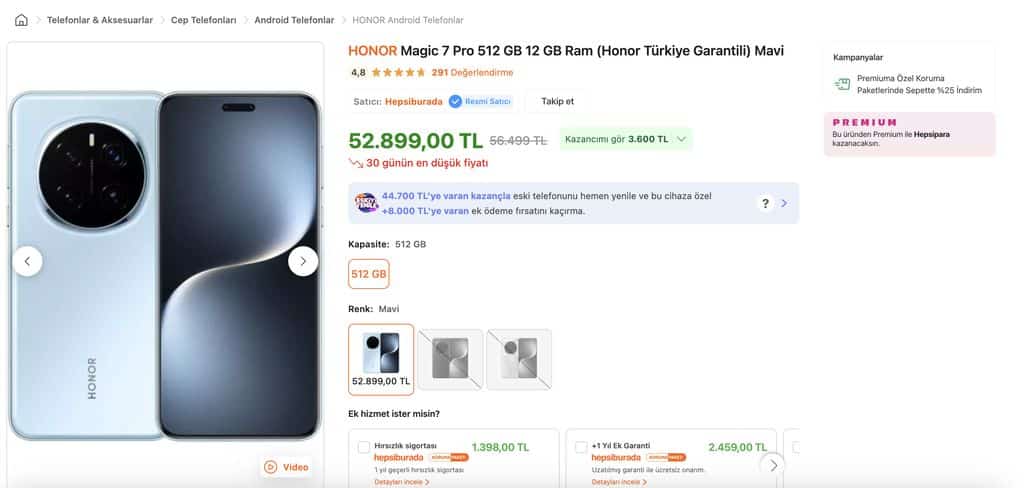The height and width of the screenshot is (488, 1024).
Task: Open the trade-in offer arrow
Action: [x=784, y=203]
